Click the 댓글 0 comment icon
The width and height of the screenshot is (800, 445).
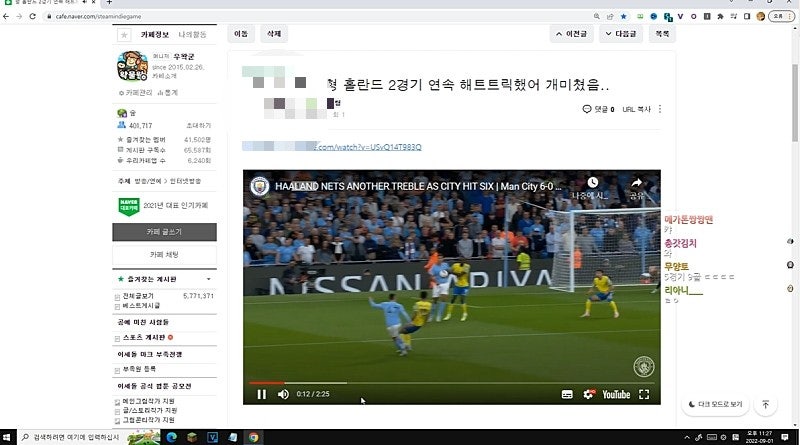(587, 109)
